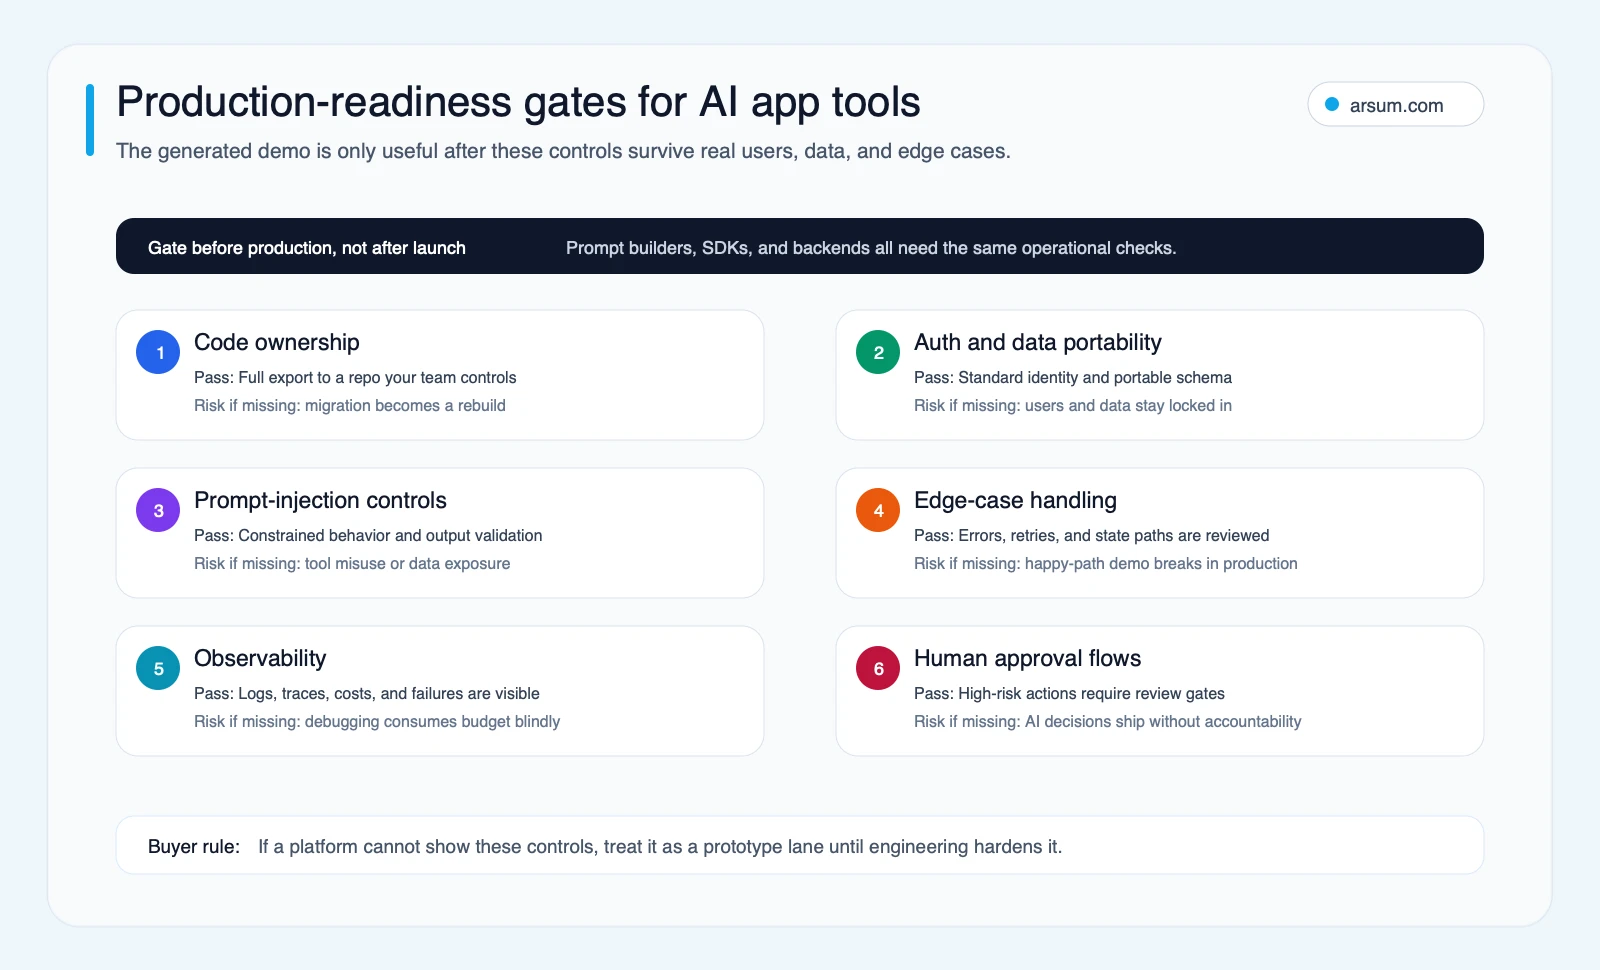Click 'Pass: Full export to a repo your team controls'

[355, 378]
